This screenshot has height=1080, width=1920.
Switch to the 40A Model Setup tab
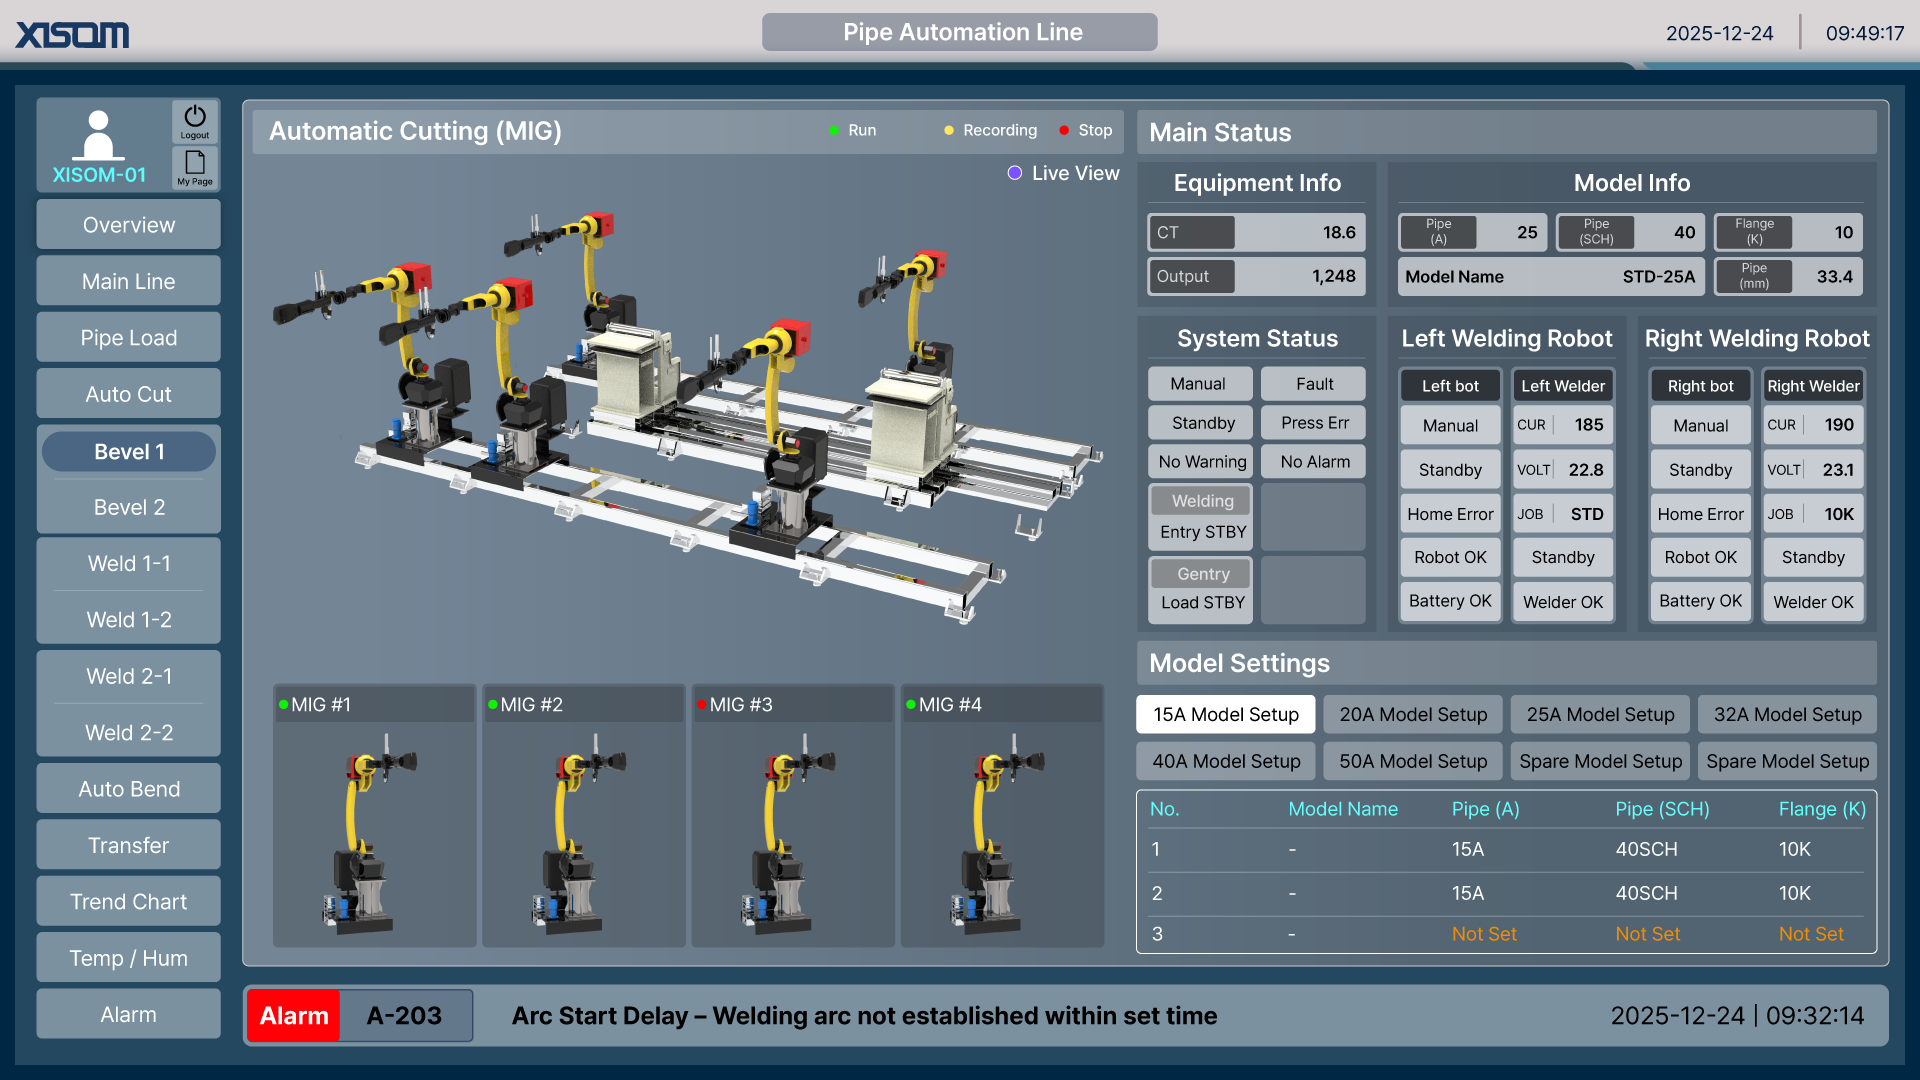[x=1226, y=762]
